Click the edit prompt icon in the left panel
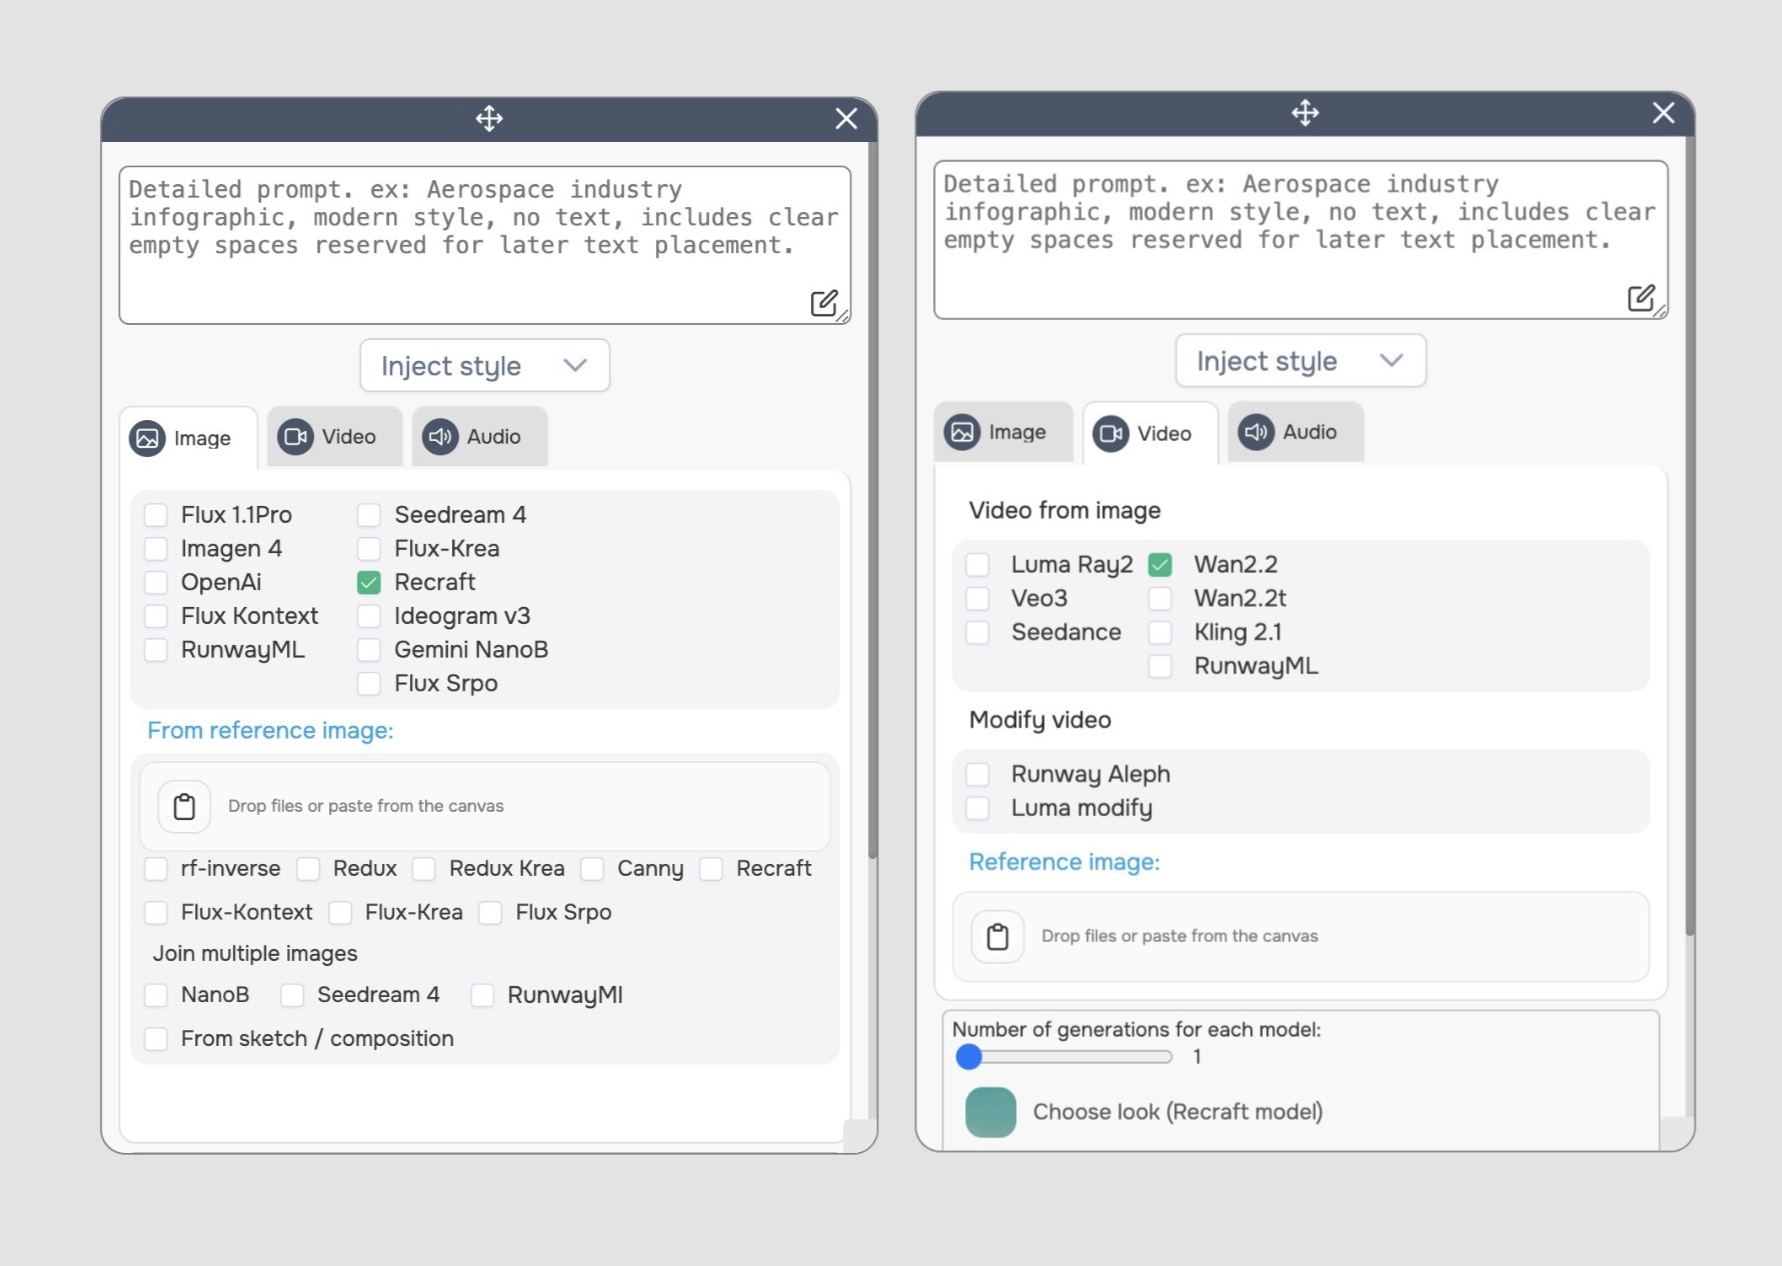The width and height of the screenshot is (1782, 1266). pyautogui.click(x=824, y=303)
